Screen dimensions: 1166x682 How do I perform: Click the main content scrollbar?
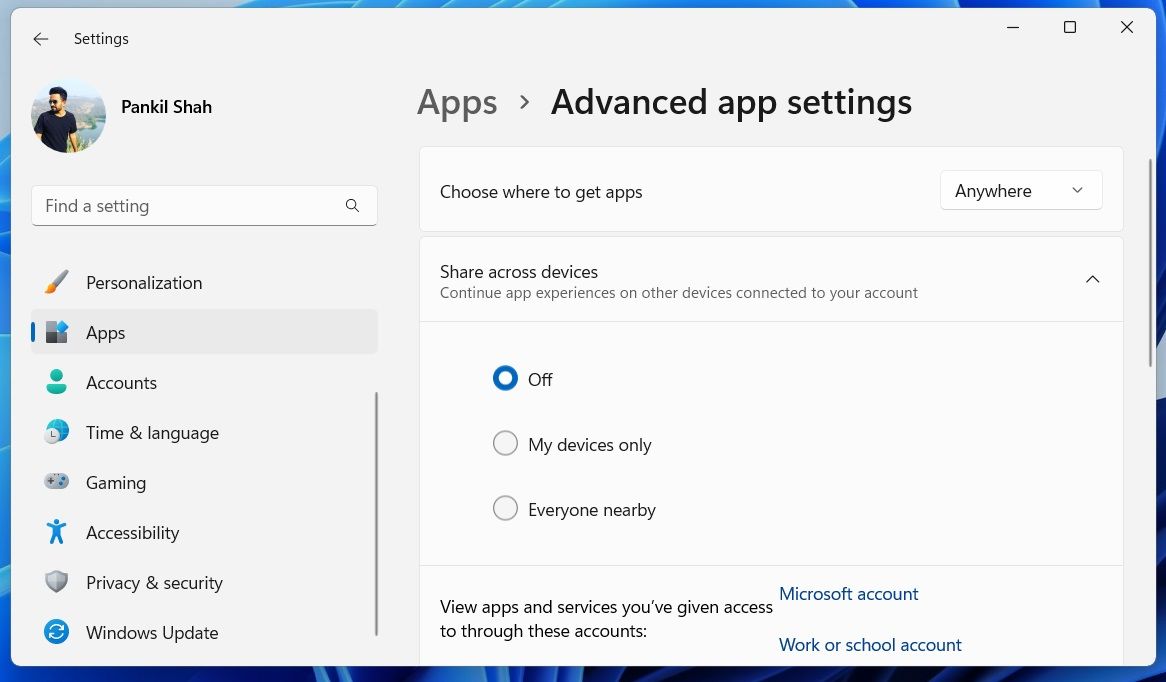point(1150,262)
